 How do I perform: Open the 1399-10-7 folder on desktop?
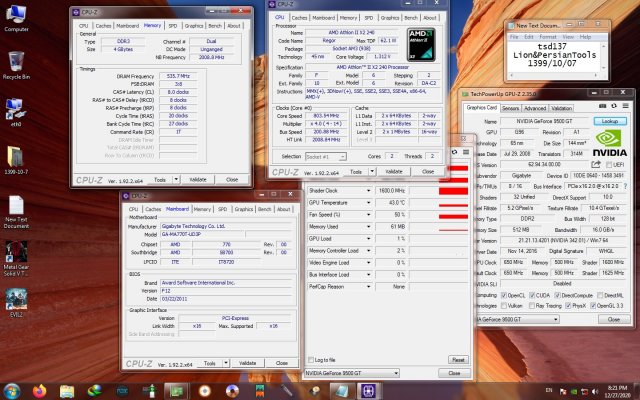coord(16,157)
